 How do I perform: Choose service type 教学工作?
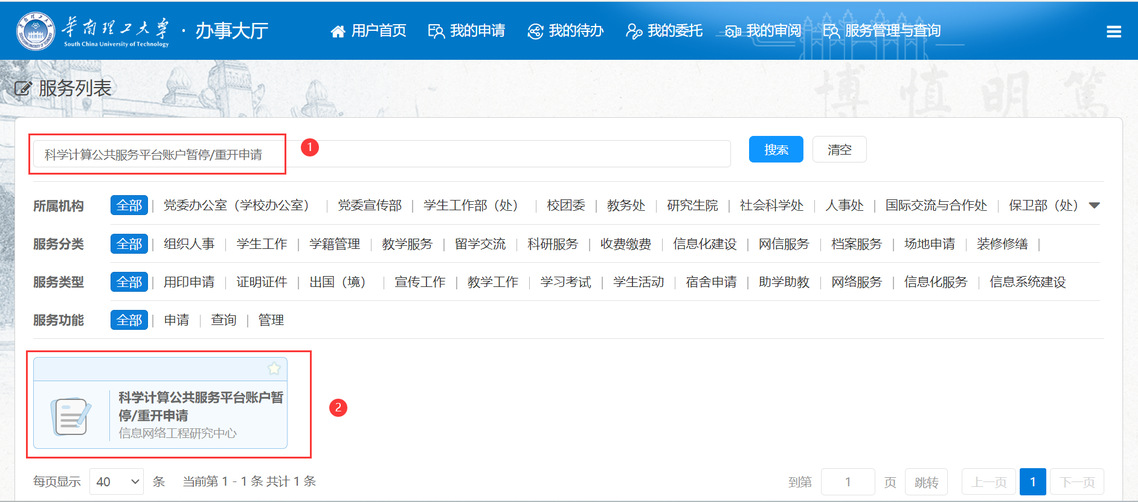tap(493, 281)
